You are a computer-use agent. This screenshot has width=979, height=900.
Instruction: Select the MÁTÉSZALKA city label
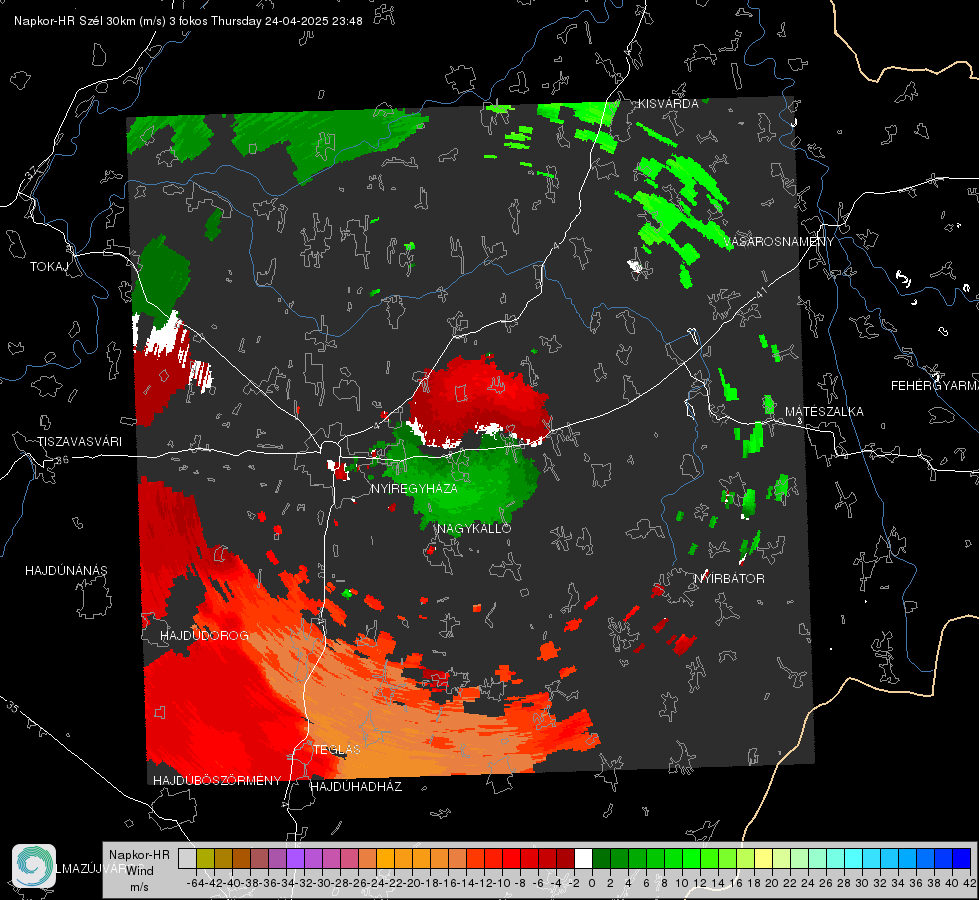coord(824,412)
